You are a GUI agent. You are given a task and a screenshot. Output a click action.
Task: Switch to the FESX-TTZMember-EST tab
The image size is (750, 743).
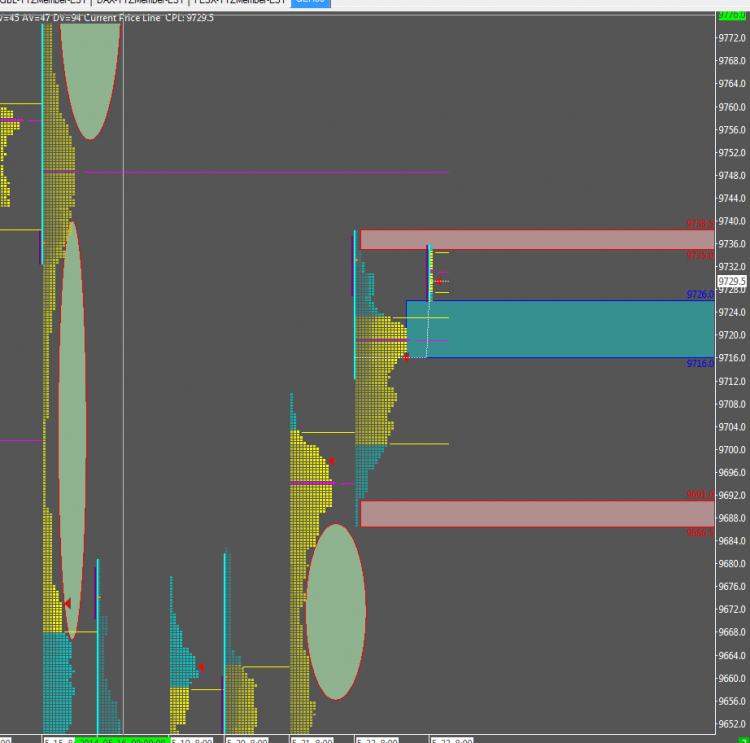[x=240, y=2]
